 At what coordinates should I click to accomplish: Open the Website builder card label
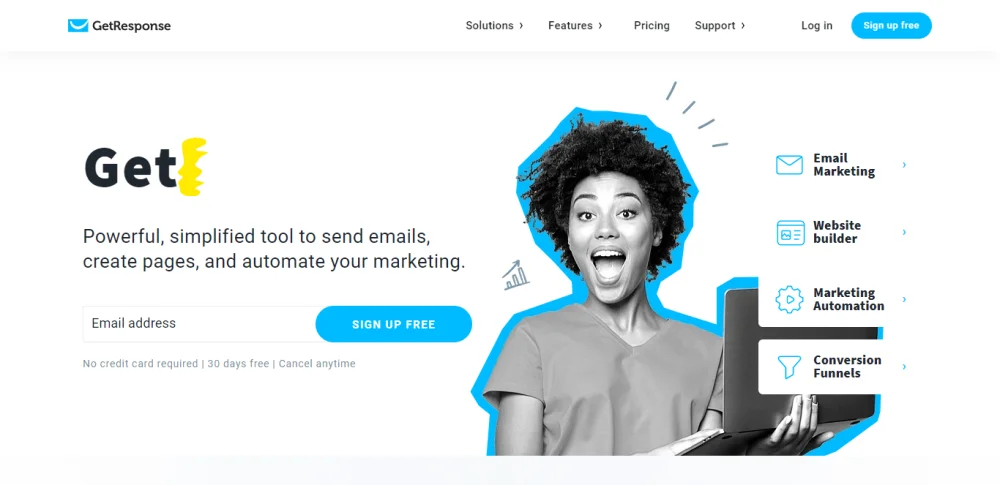[837, 232]
